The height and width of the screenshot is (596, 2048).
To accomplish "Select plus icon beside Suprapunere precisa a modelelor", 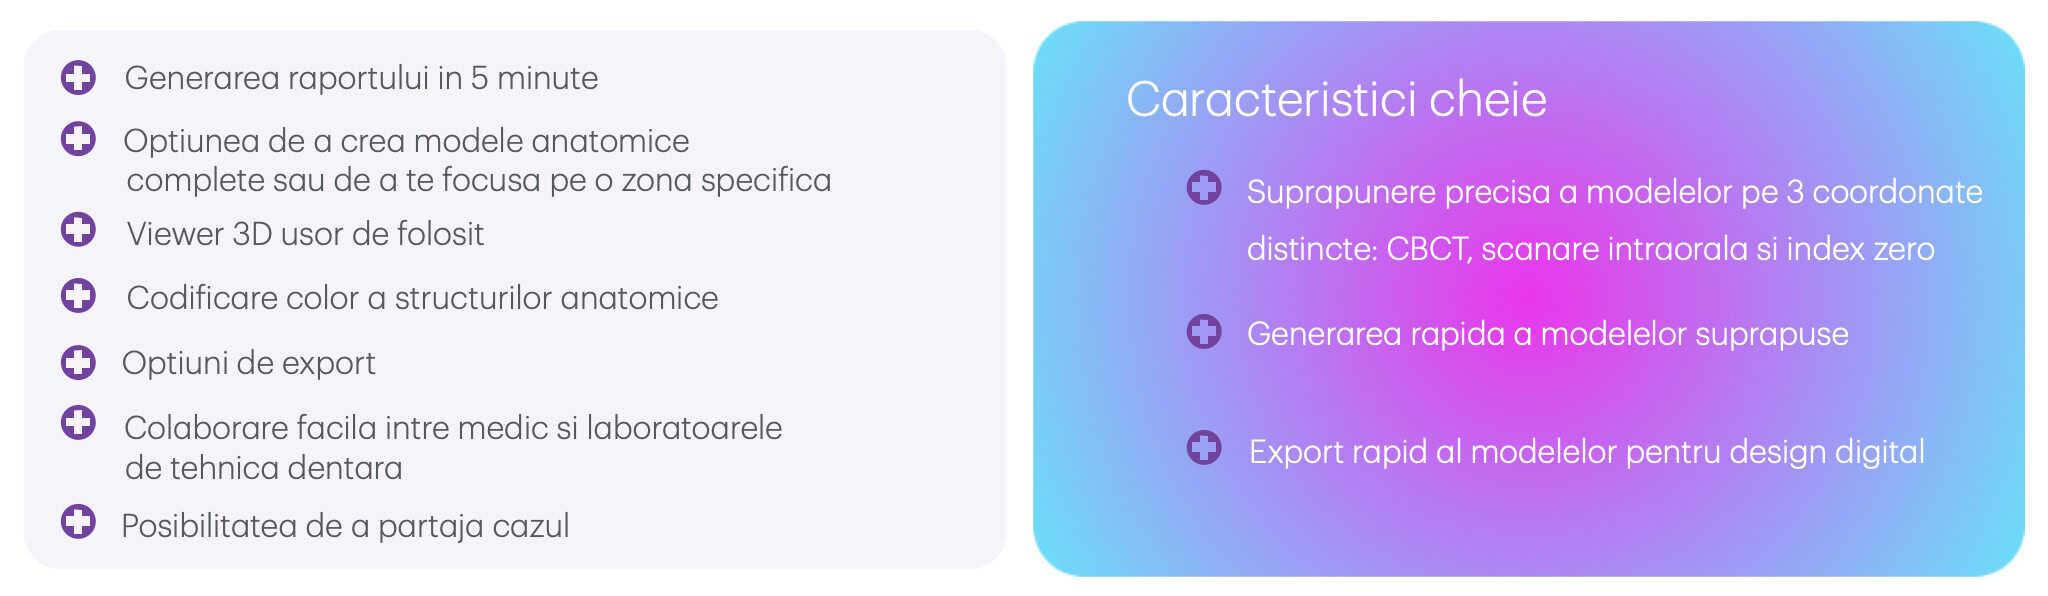I will coord(1204,187).
